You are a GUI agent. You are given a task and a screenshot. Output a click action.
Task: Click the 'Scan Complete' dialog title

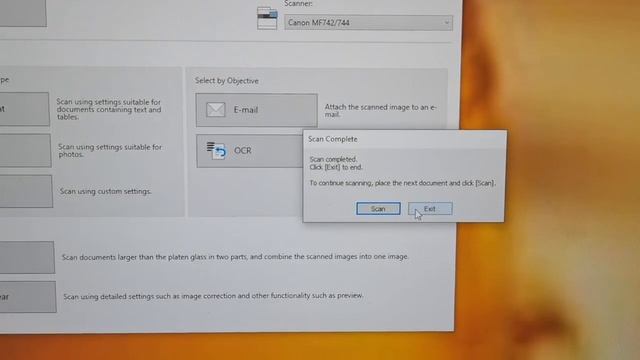[x=333, y=139]
